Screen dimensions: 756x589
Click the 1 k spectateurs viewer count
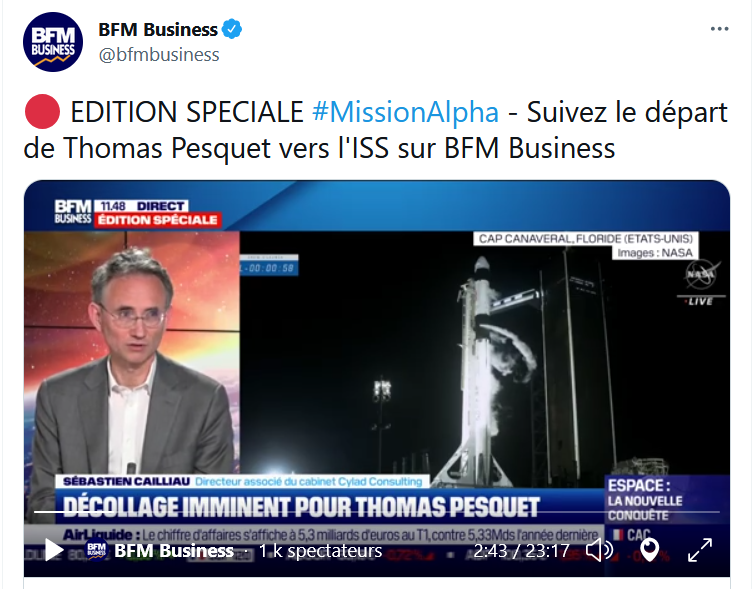[x=321, y=550]
